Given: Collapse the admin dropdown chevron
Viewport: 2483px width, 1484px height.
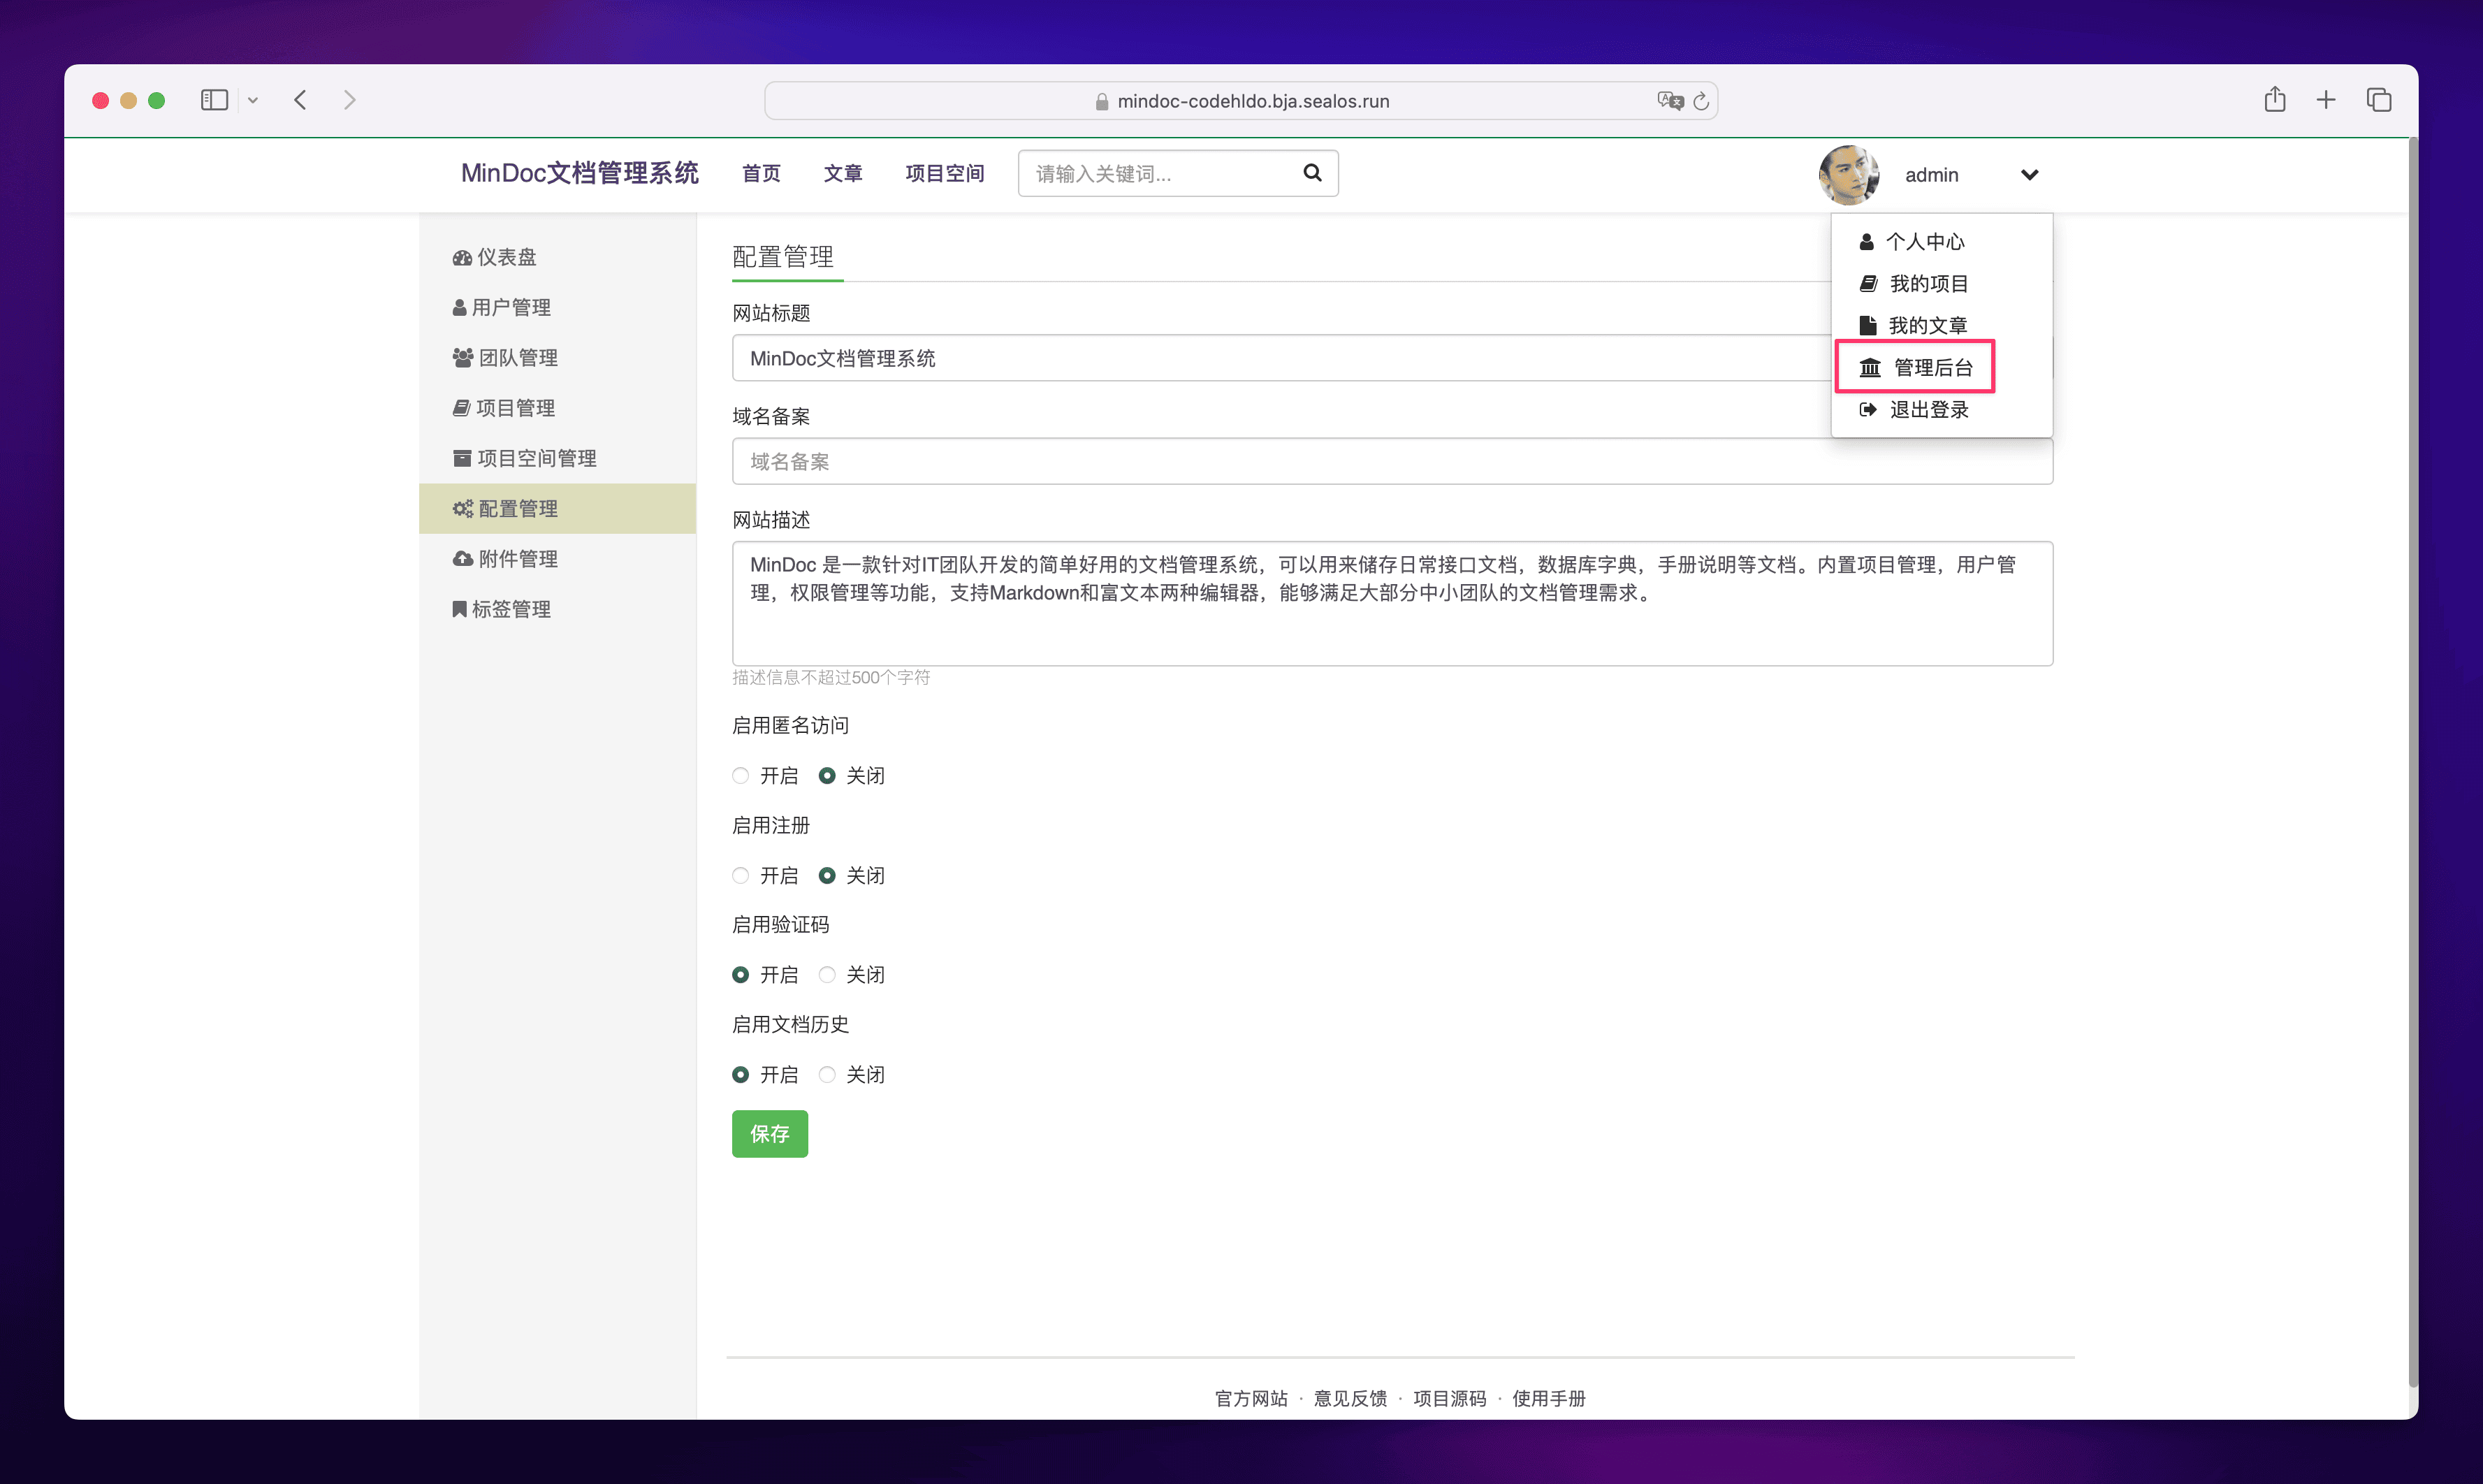Looking at the screenshot, I should [2029, 175].
